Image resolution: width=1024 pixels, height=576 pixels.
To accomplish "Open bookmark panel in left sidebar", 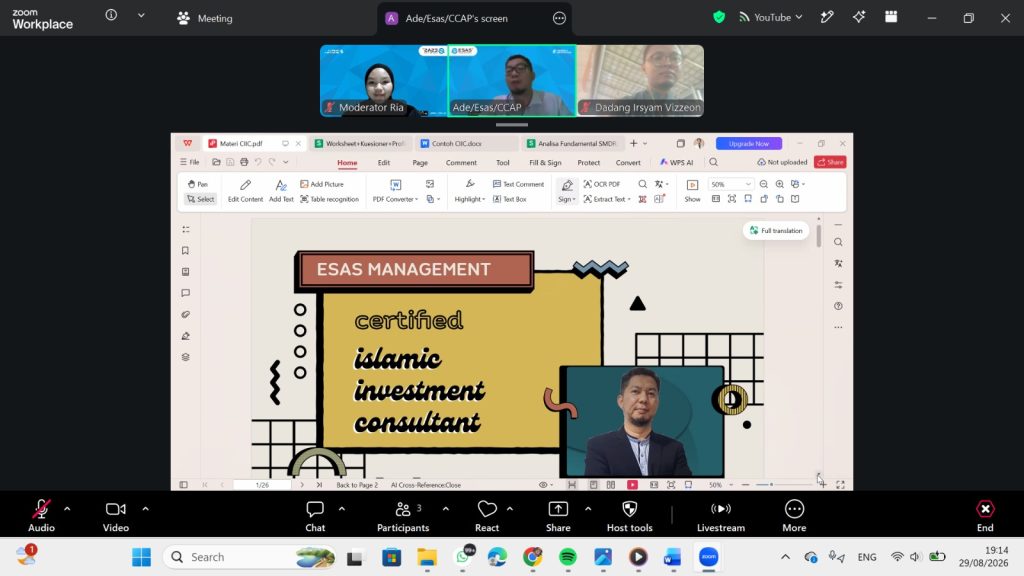I will point(185,251).
